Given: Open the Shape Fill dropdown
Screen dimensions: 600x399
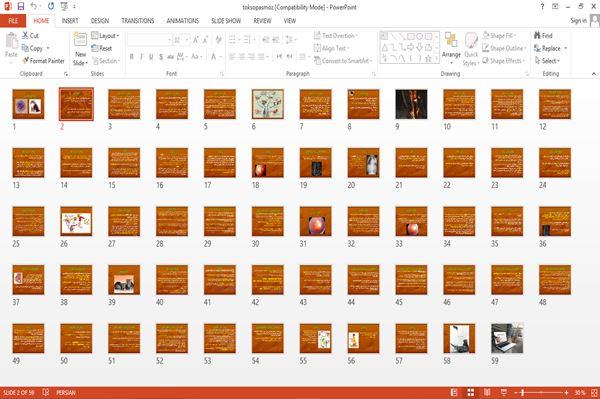Looking at the screenshot, I should (x=499, y=36).
